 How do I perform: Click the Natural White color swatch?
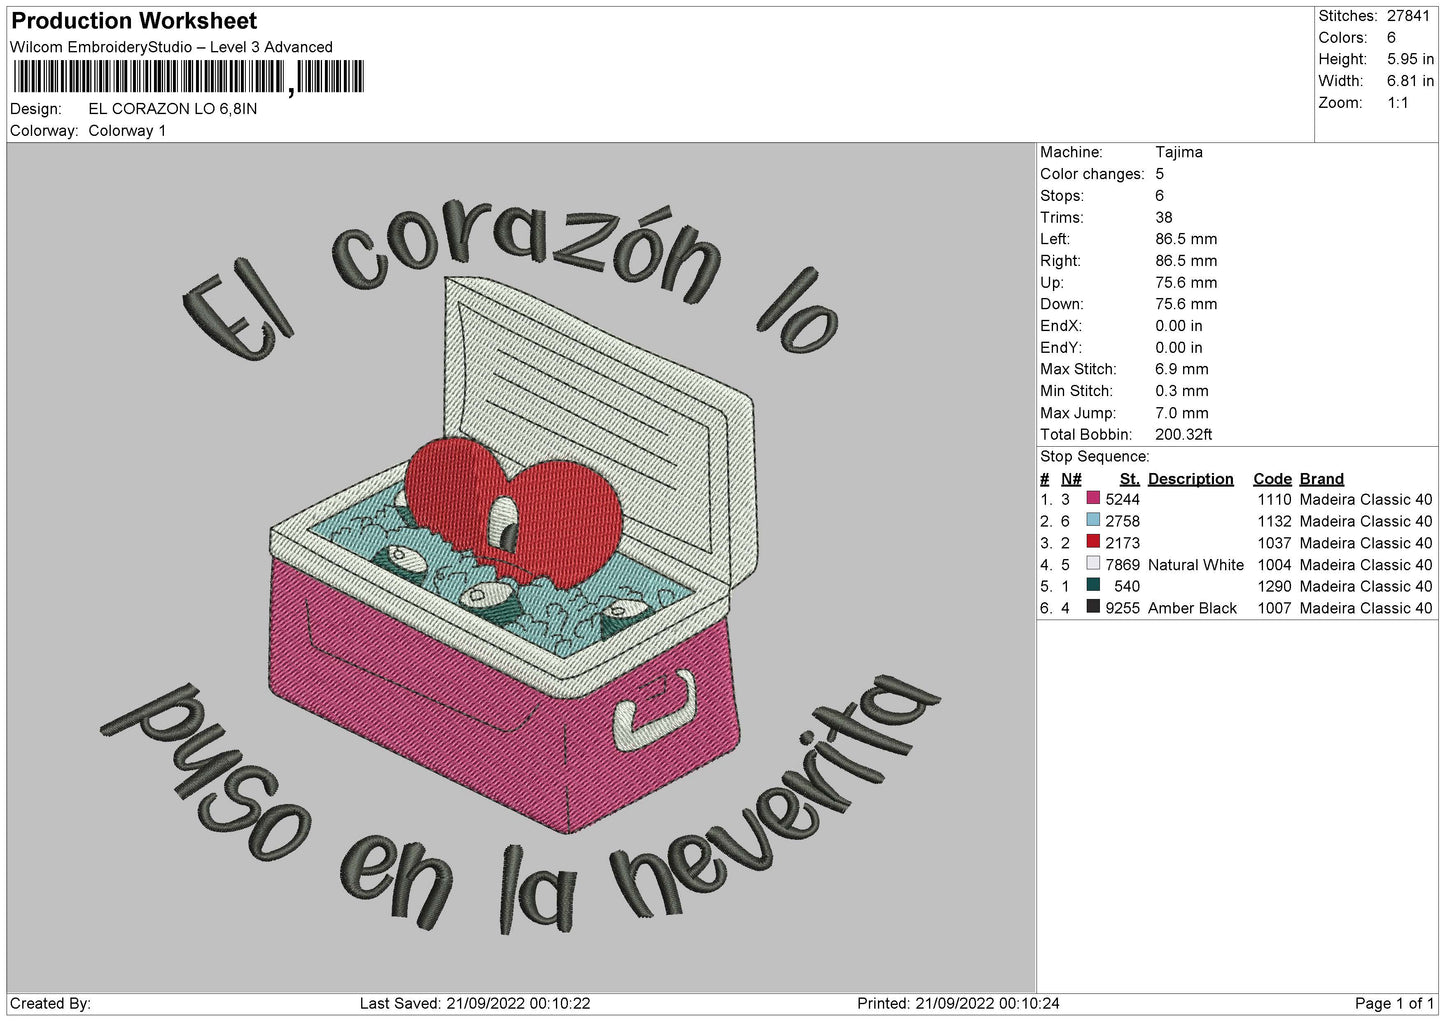[1093, 563]
